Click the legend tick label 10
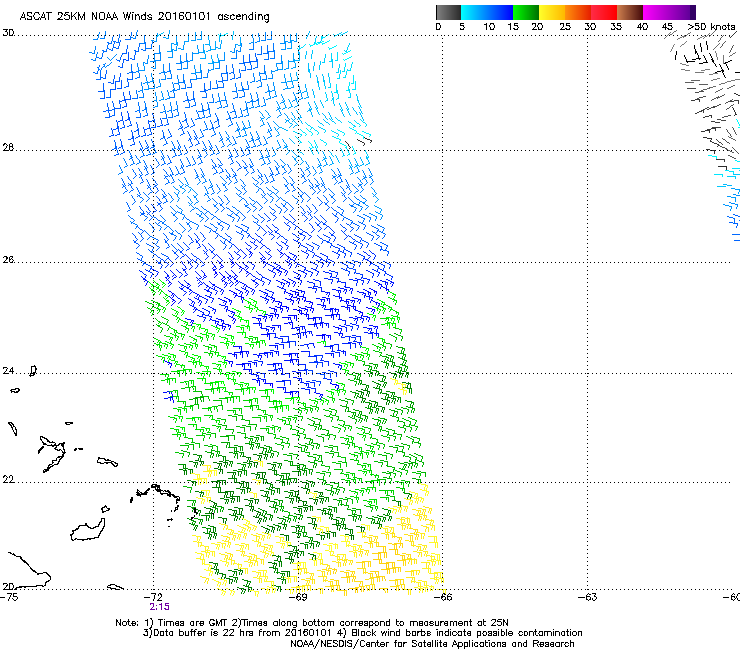Image resolution: width=740 pixels, height=650 pixels. 489,27
